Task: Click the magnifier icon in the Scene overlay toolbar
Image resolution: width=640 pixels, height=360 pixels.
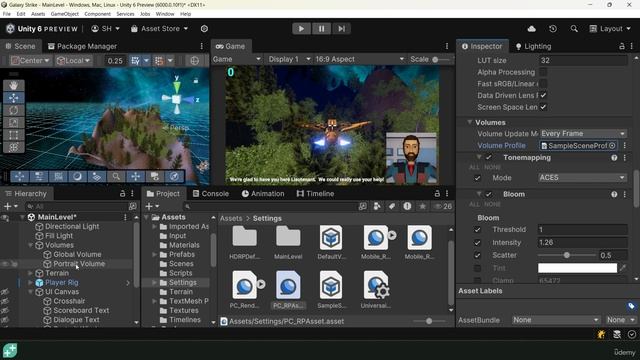Action: 116,176
